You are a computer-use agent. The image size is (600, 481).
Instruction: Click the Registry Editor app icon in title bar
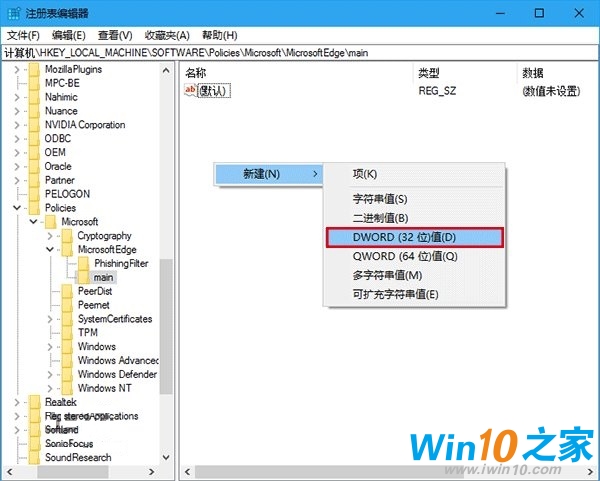11,12
